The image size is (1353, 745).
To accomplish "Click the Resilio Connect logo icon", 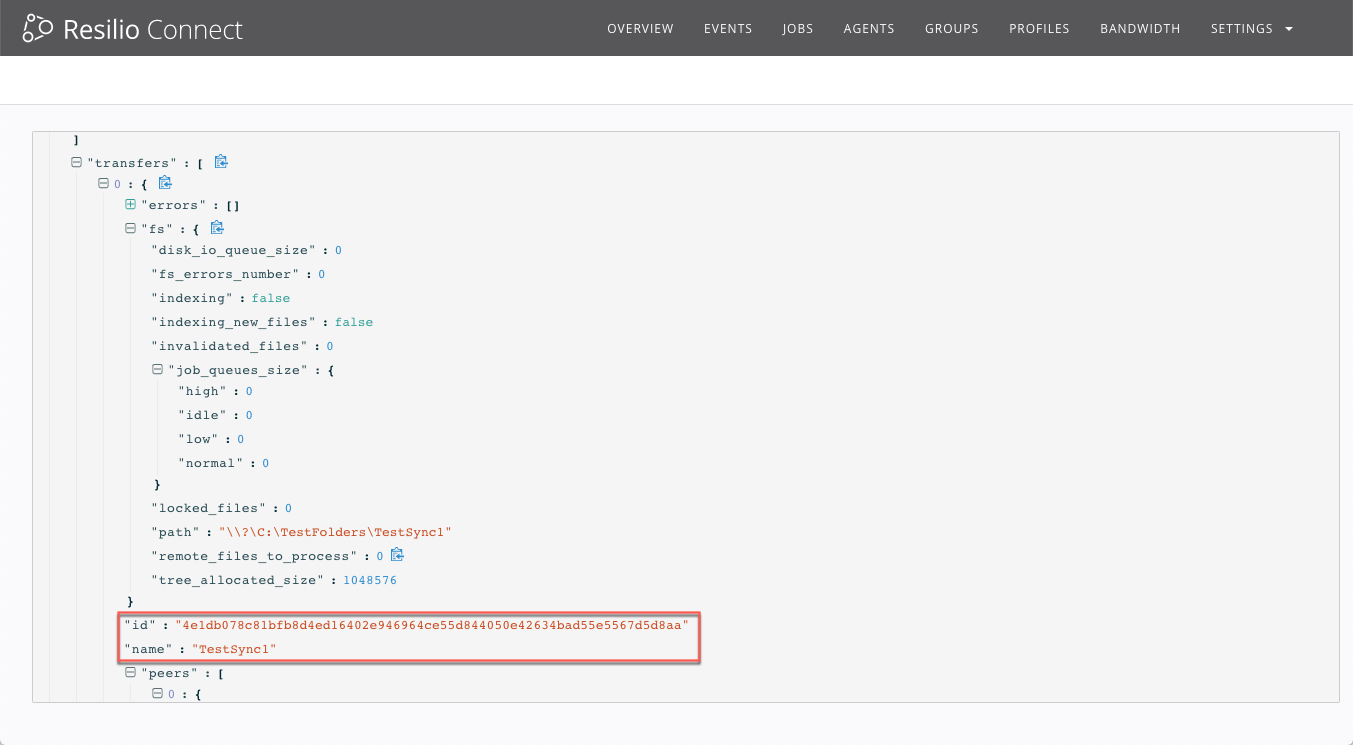I will pos(37,29).
